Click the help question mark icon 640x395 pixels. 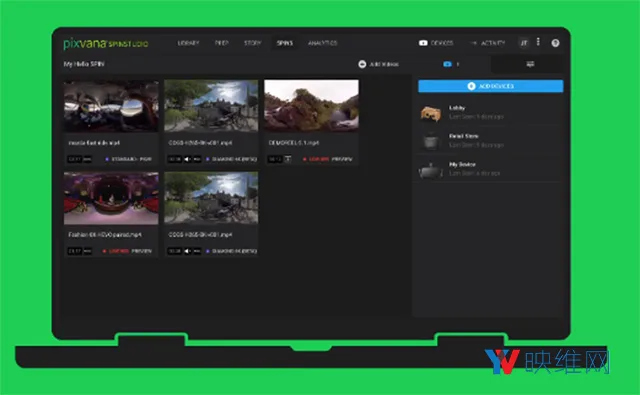555,43
